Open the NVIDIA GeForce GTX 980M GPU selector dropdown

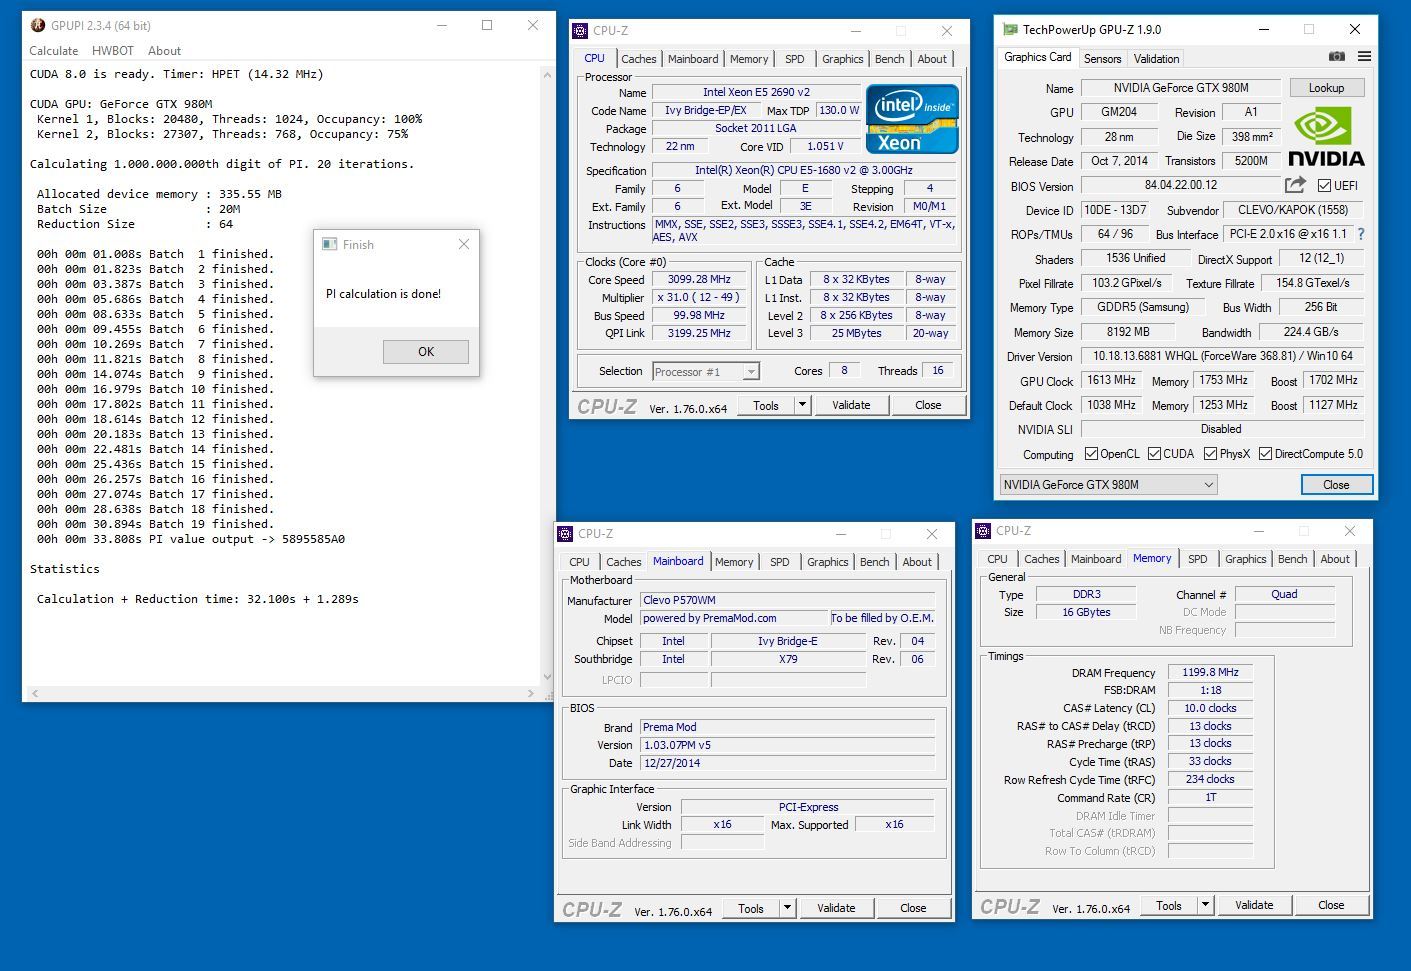pos(1108,485)
